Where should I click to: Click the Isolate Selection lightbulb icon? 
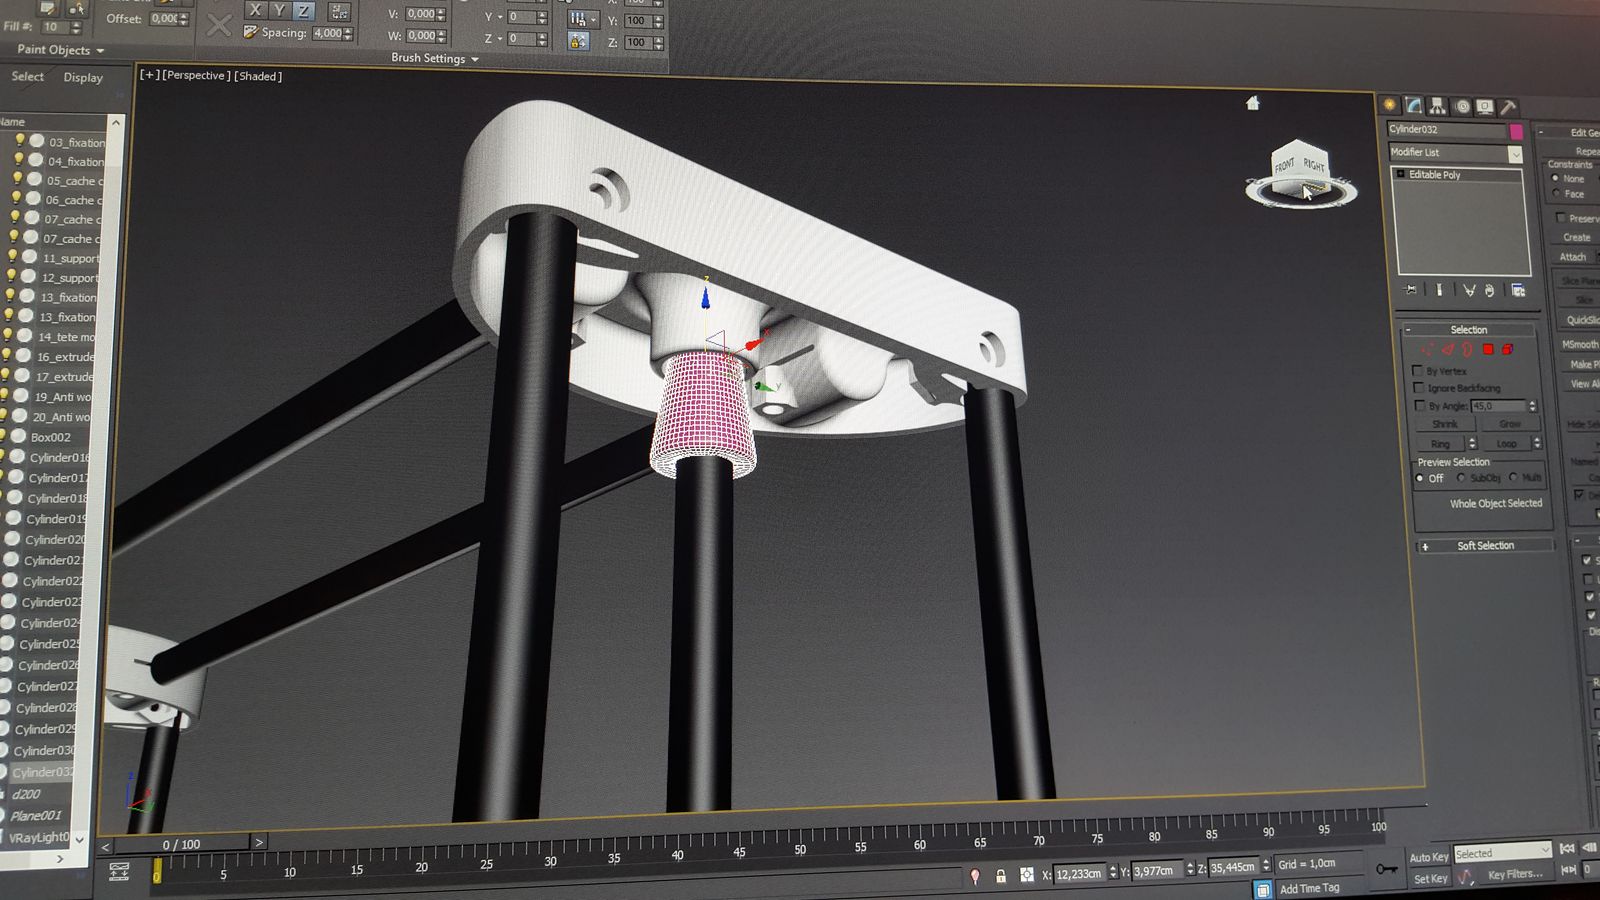(975, 876)
